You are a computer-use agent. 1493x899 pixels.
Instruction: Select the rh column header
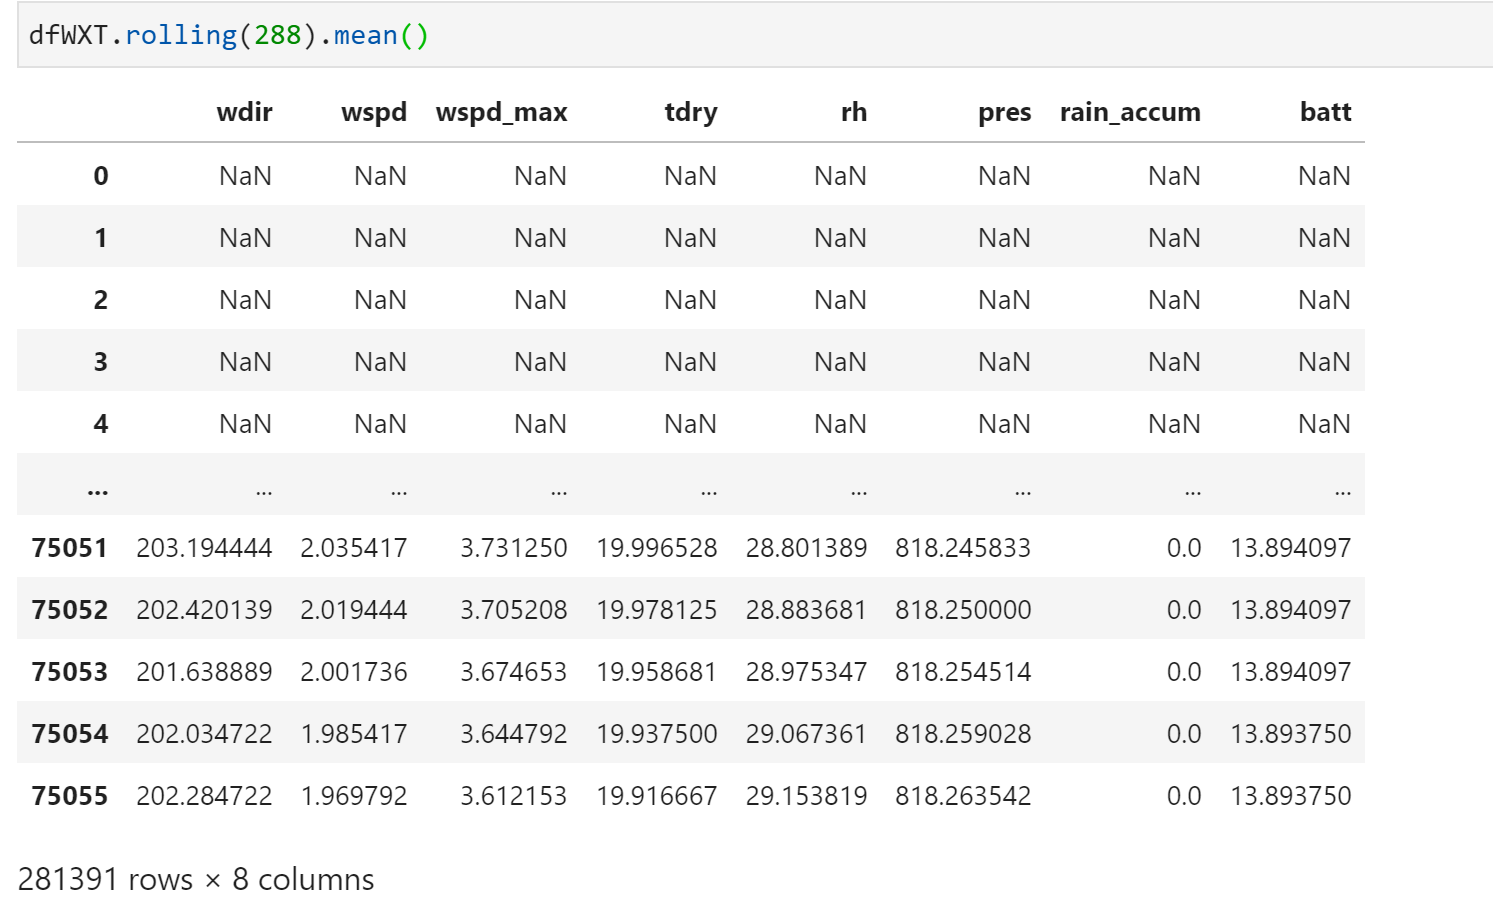point(854,112)
